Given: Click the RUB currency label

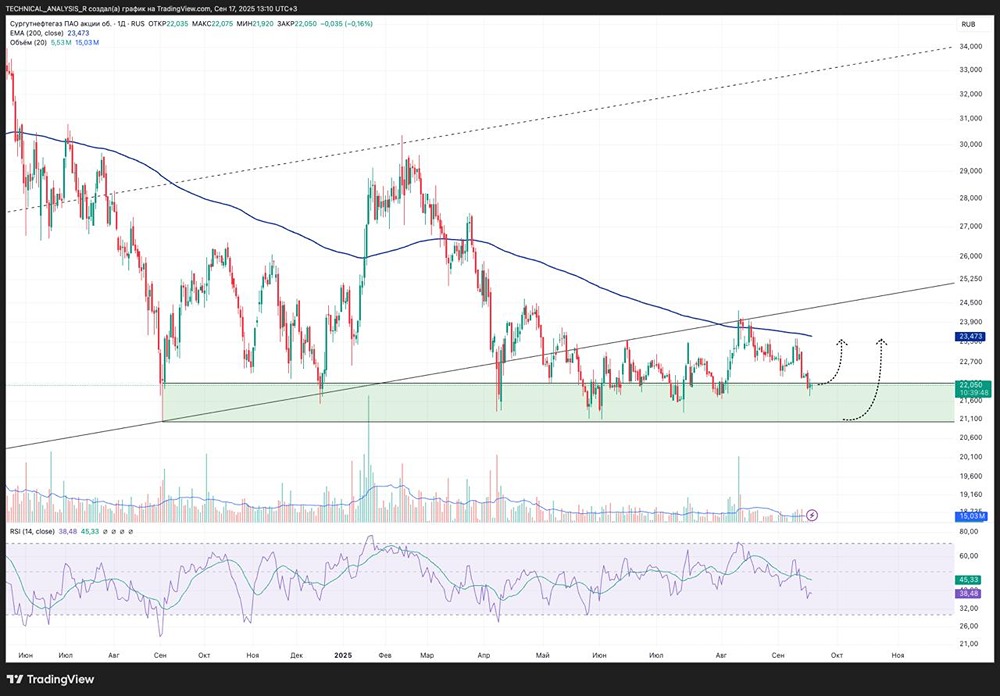Looking at the screenshot, I should point(967,24).
